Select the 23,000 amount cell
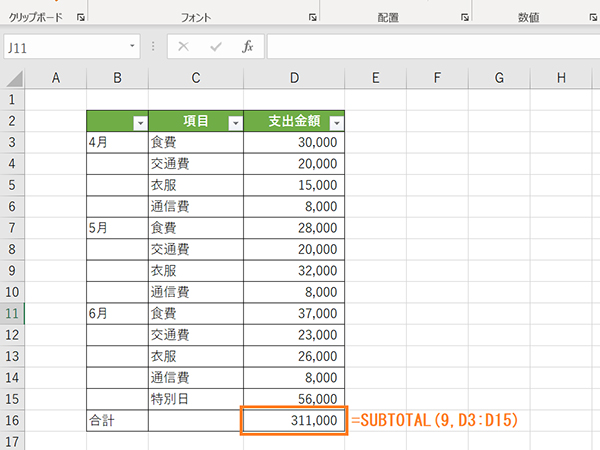Viewport: 600px width, 450px height. click(294, 335)
